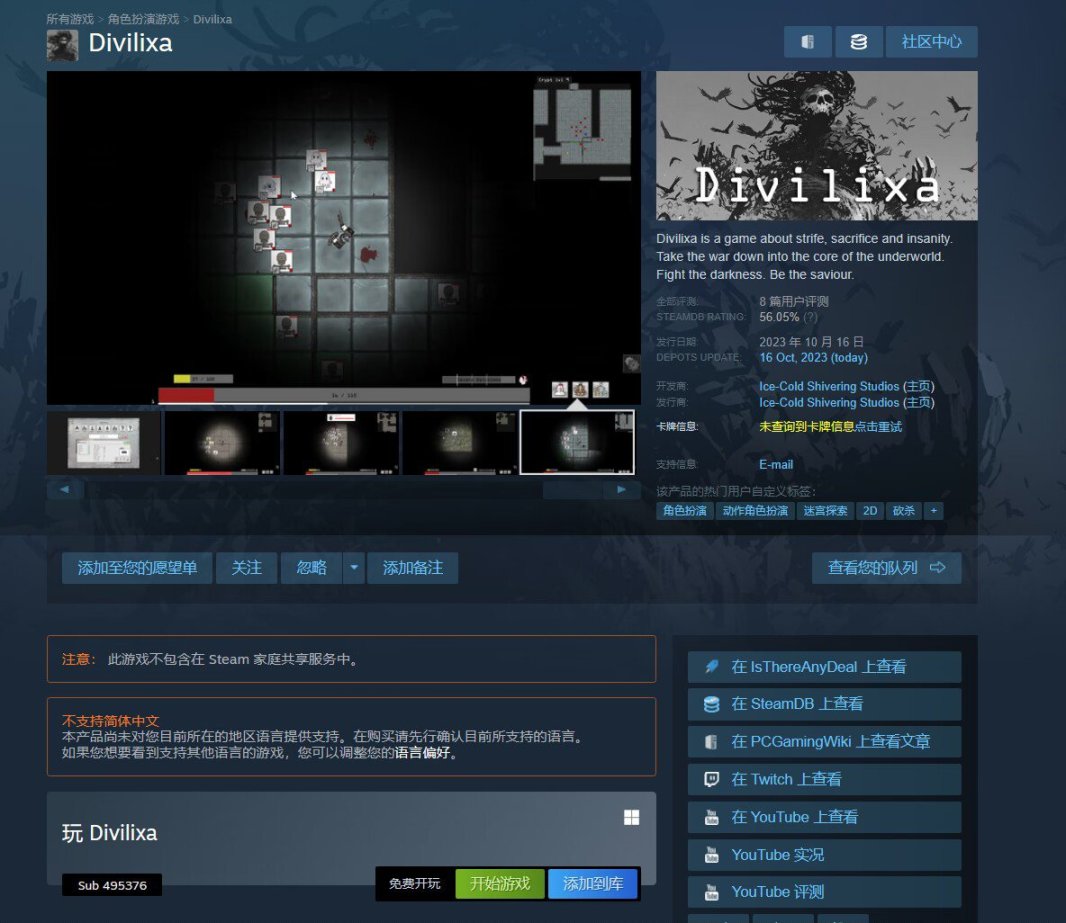Screen dimensions: 1066x923
Task: Open 在 YouTube 上查看 link
Action: click(x=825, y=817)
